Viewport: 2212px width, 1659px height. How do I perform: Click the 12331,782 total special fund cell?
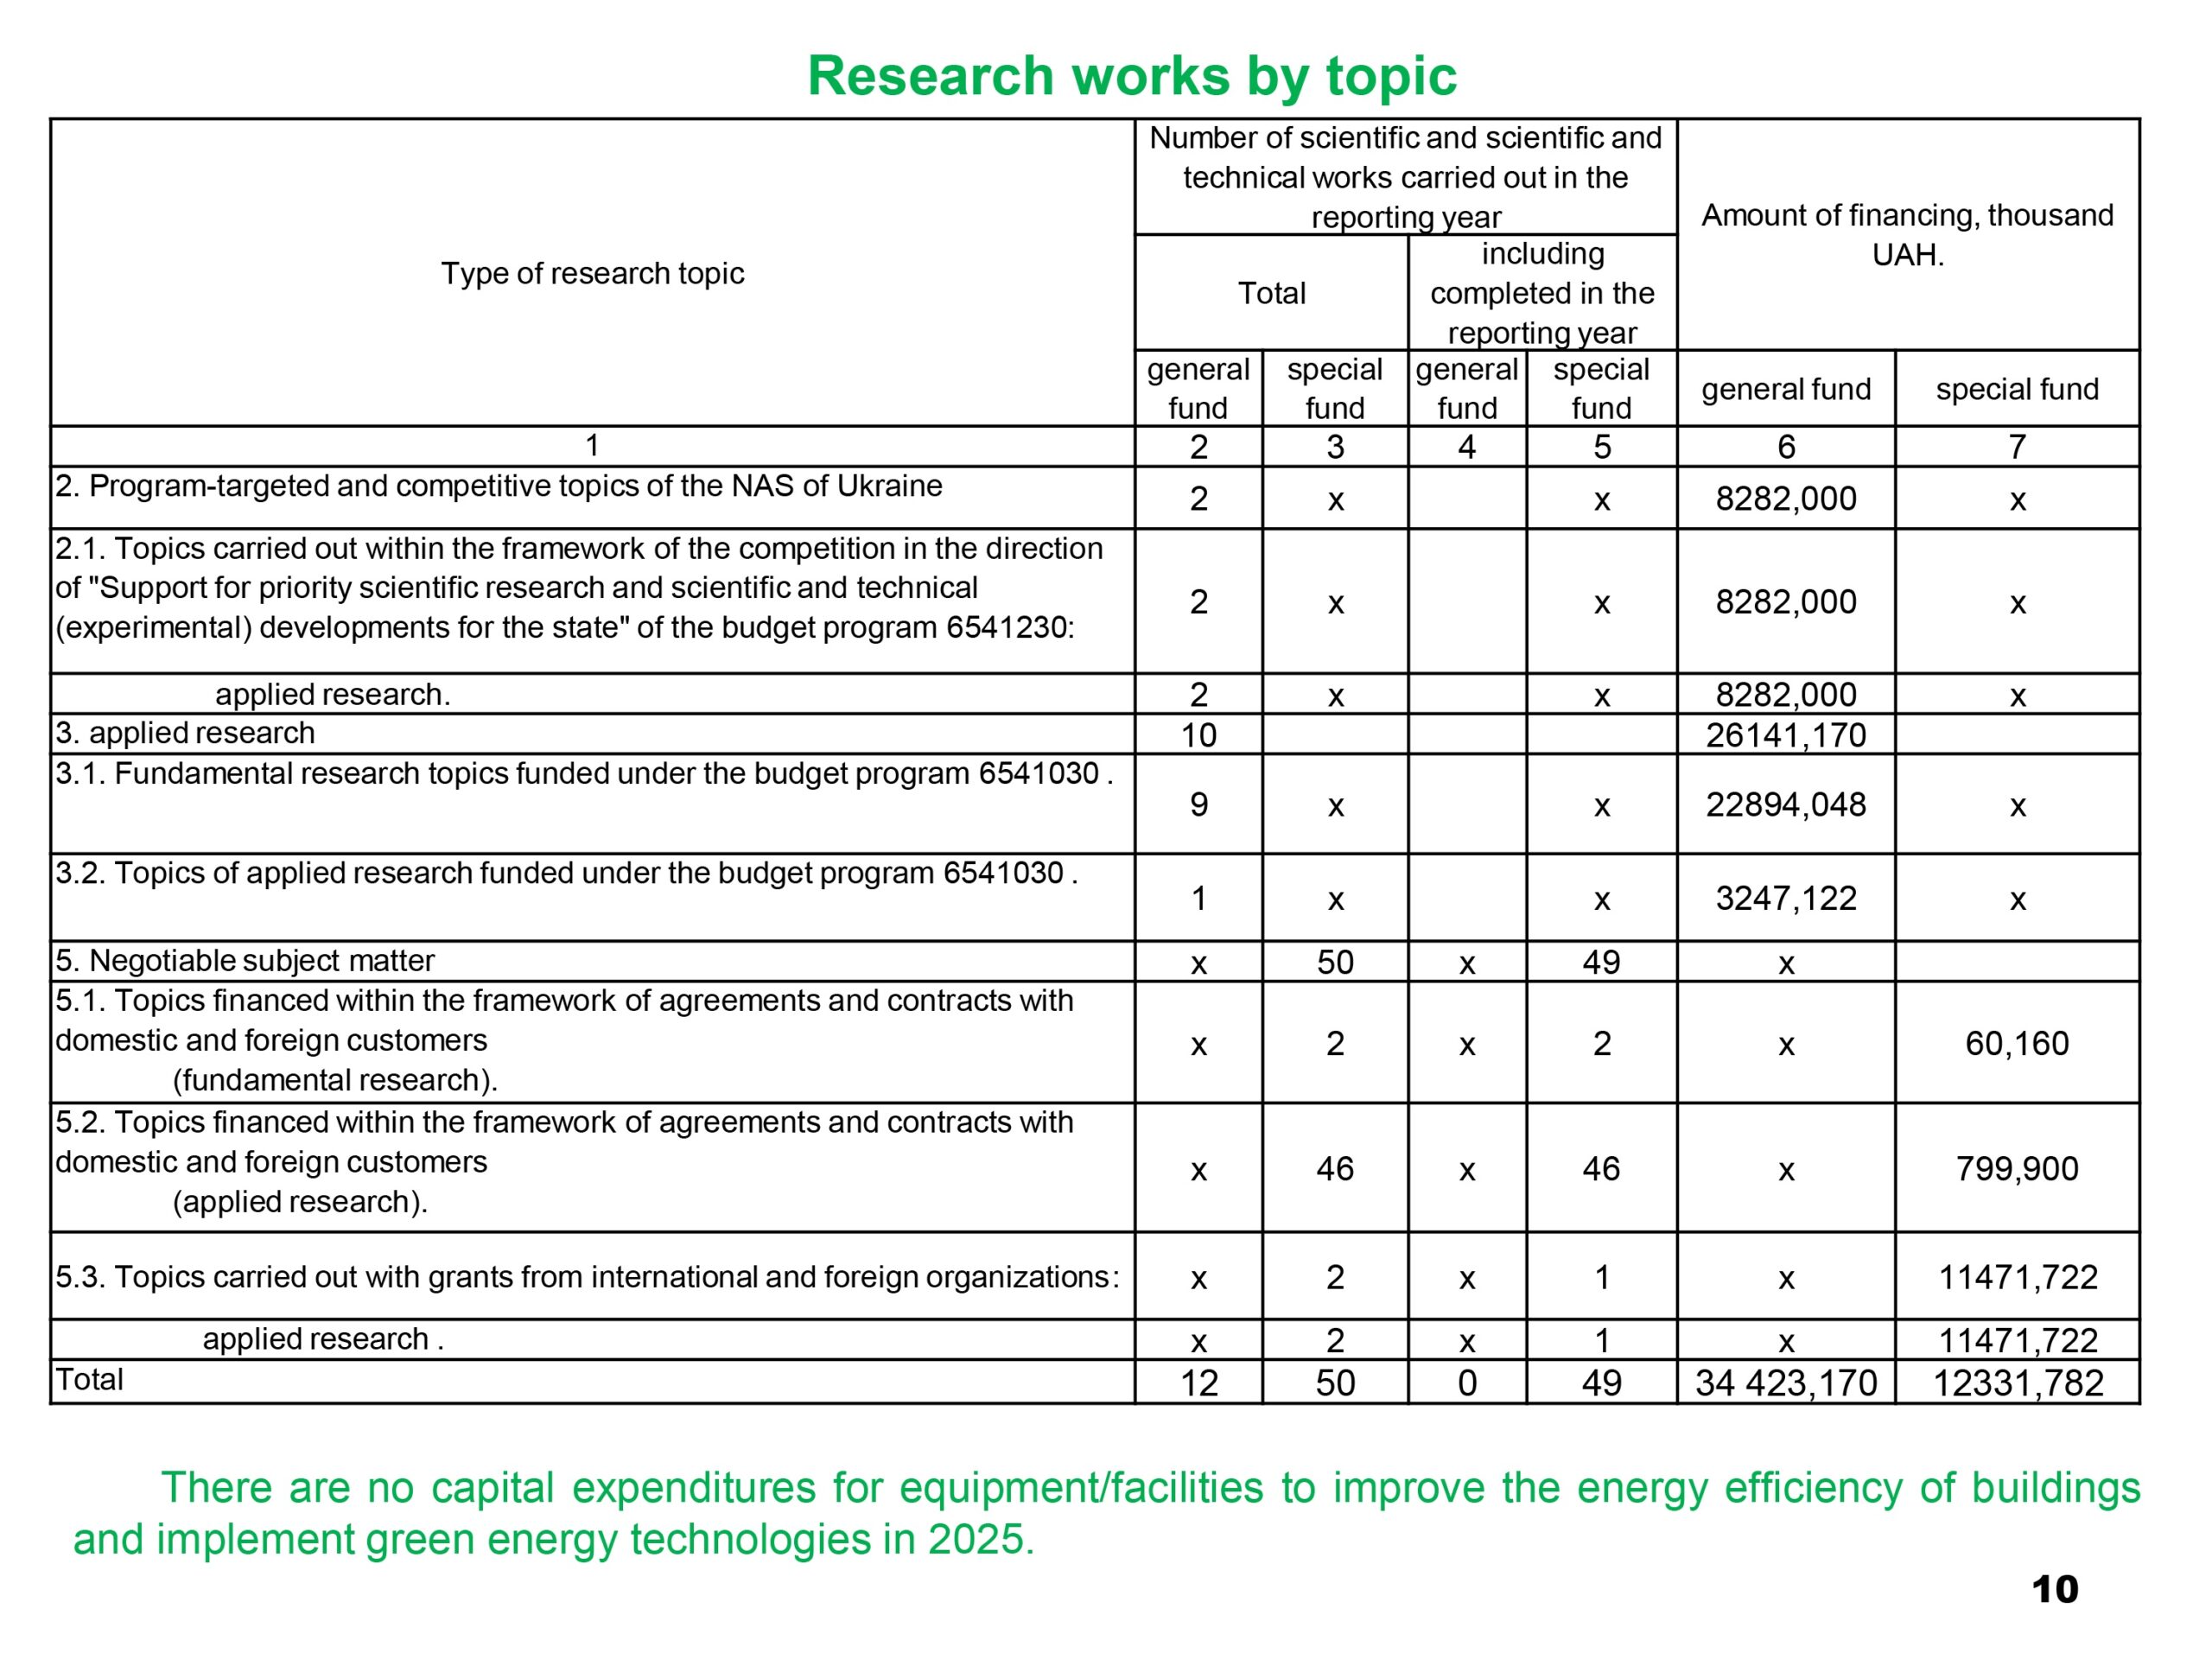(2017, 1382)
